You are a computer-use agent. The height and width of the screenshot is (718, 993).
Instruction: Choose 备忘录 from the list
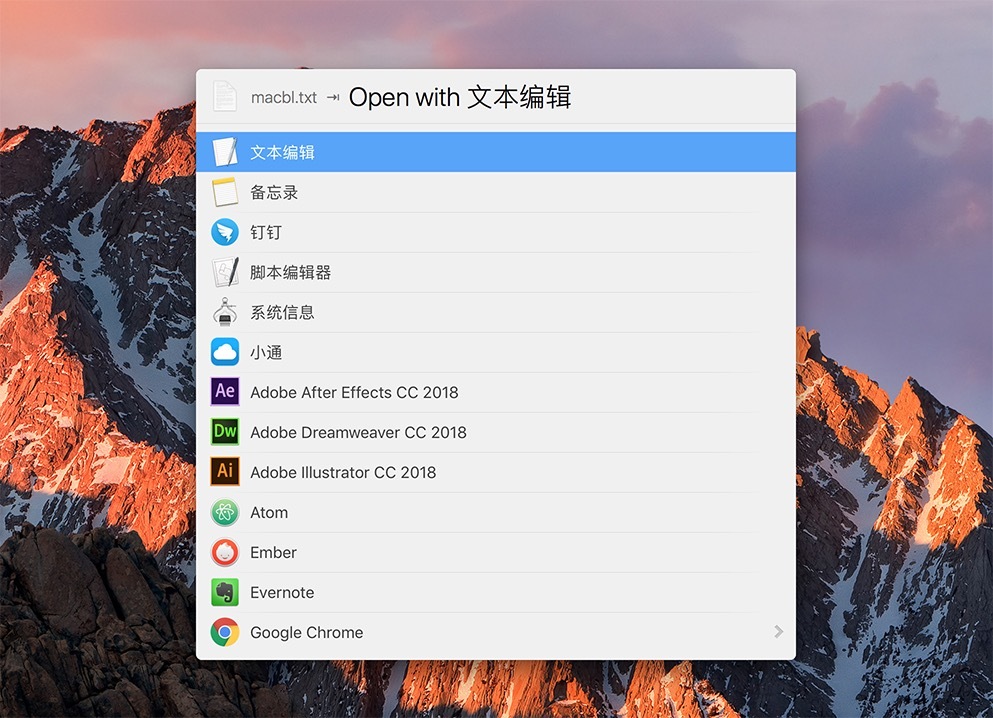coord(274,192)
